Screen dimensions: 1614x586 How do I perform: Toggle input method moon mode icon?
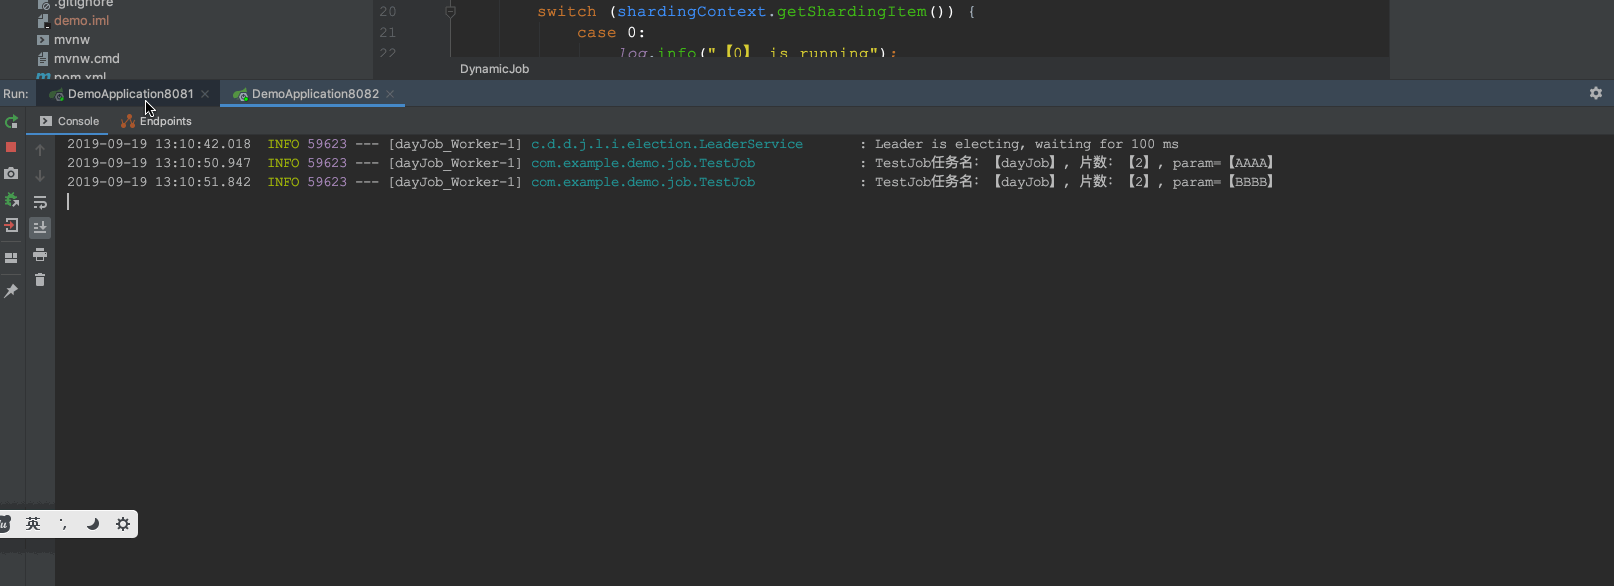pyautogui.click(x=93, y=524)
